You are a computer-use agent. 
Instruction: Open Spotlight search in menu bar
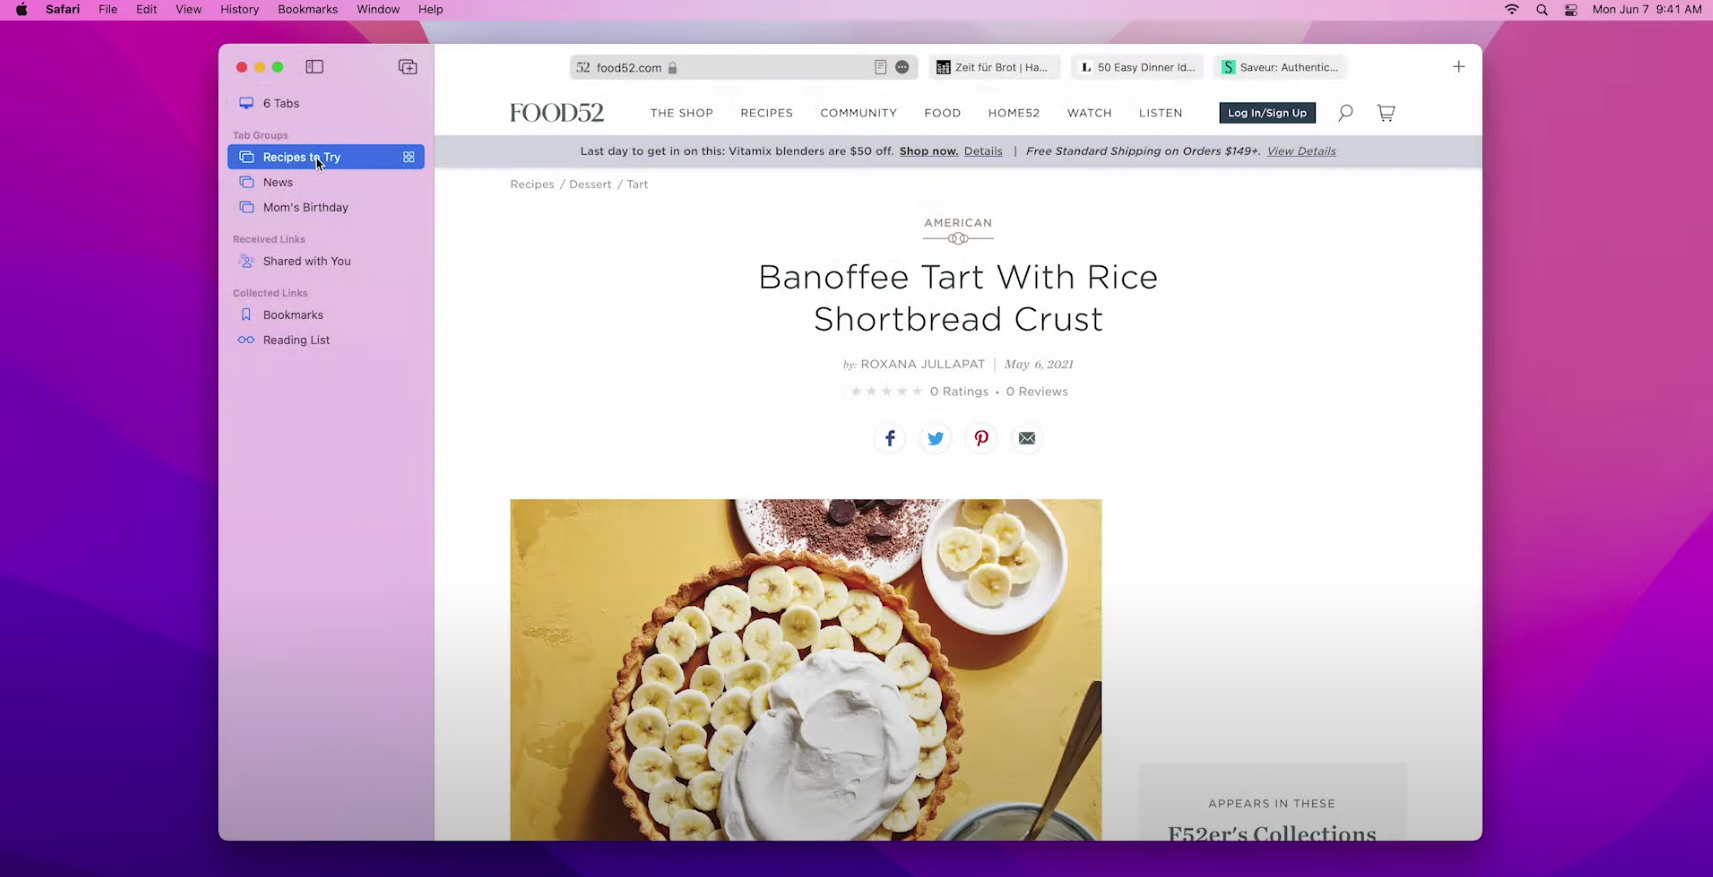(x=1541, y=9)
